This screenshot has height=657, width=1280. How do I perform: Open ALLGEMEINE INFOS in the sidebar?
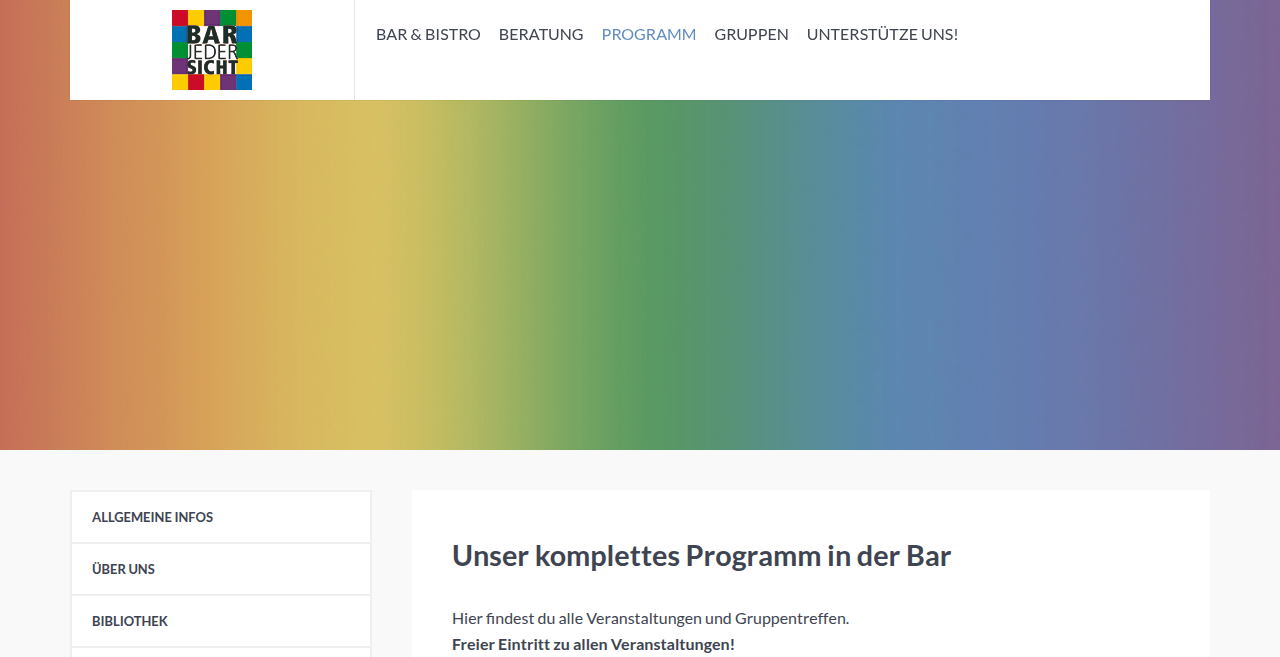point(221,517)
